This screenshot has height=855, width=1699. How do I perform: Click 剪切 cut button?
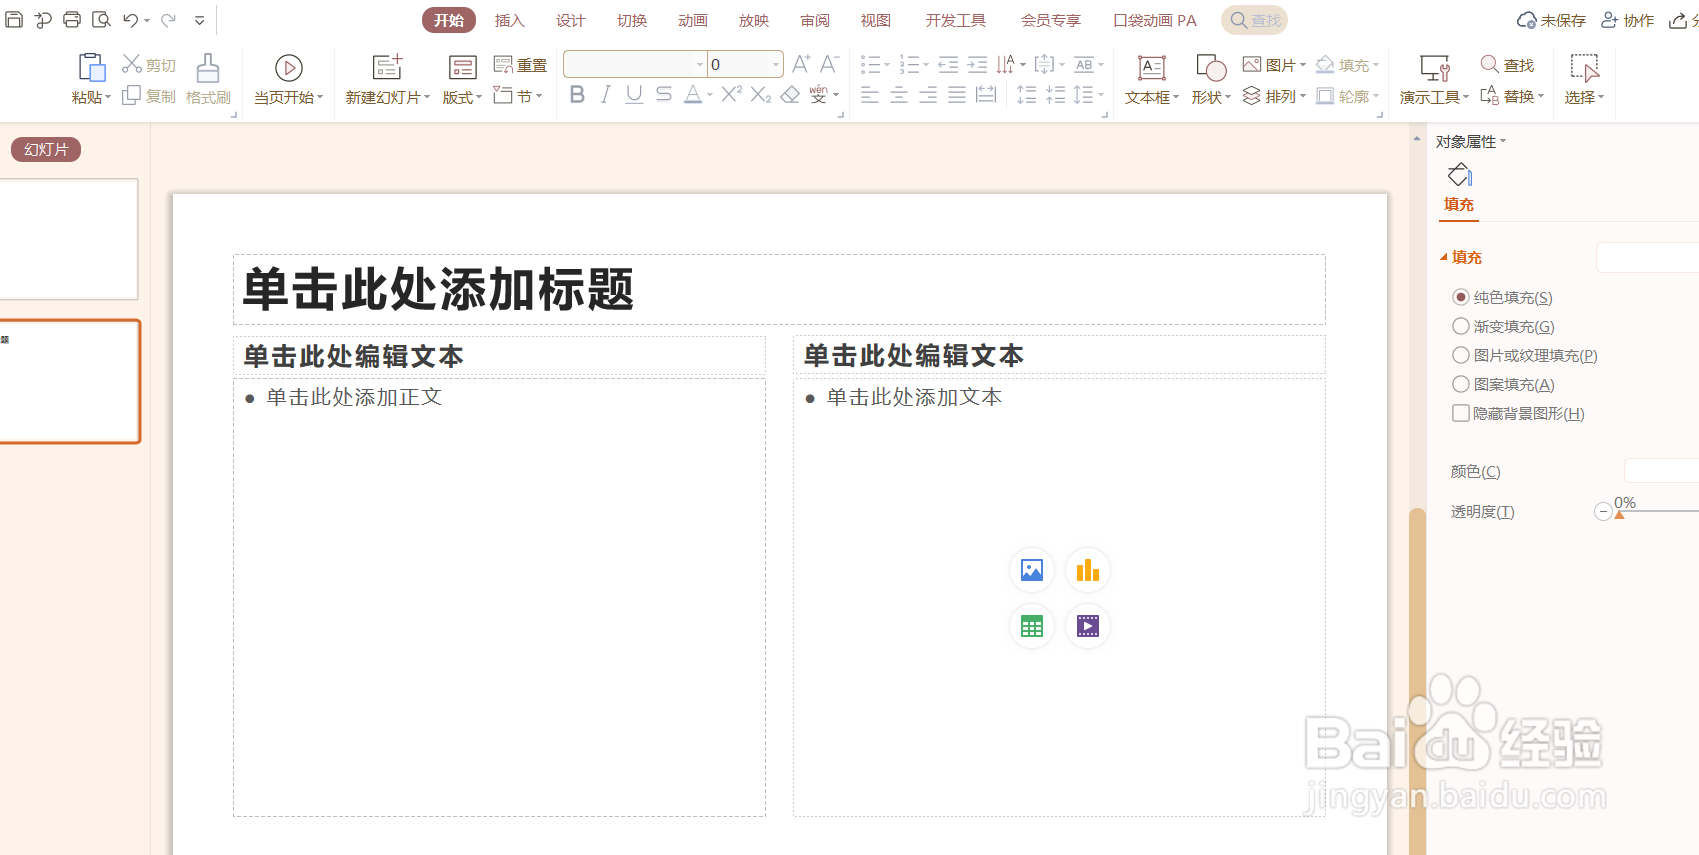coord(149,65)
